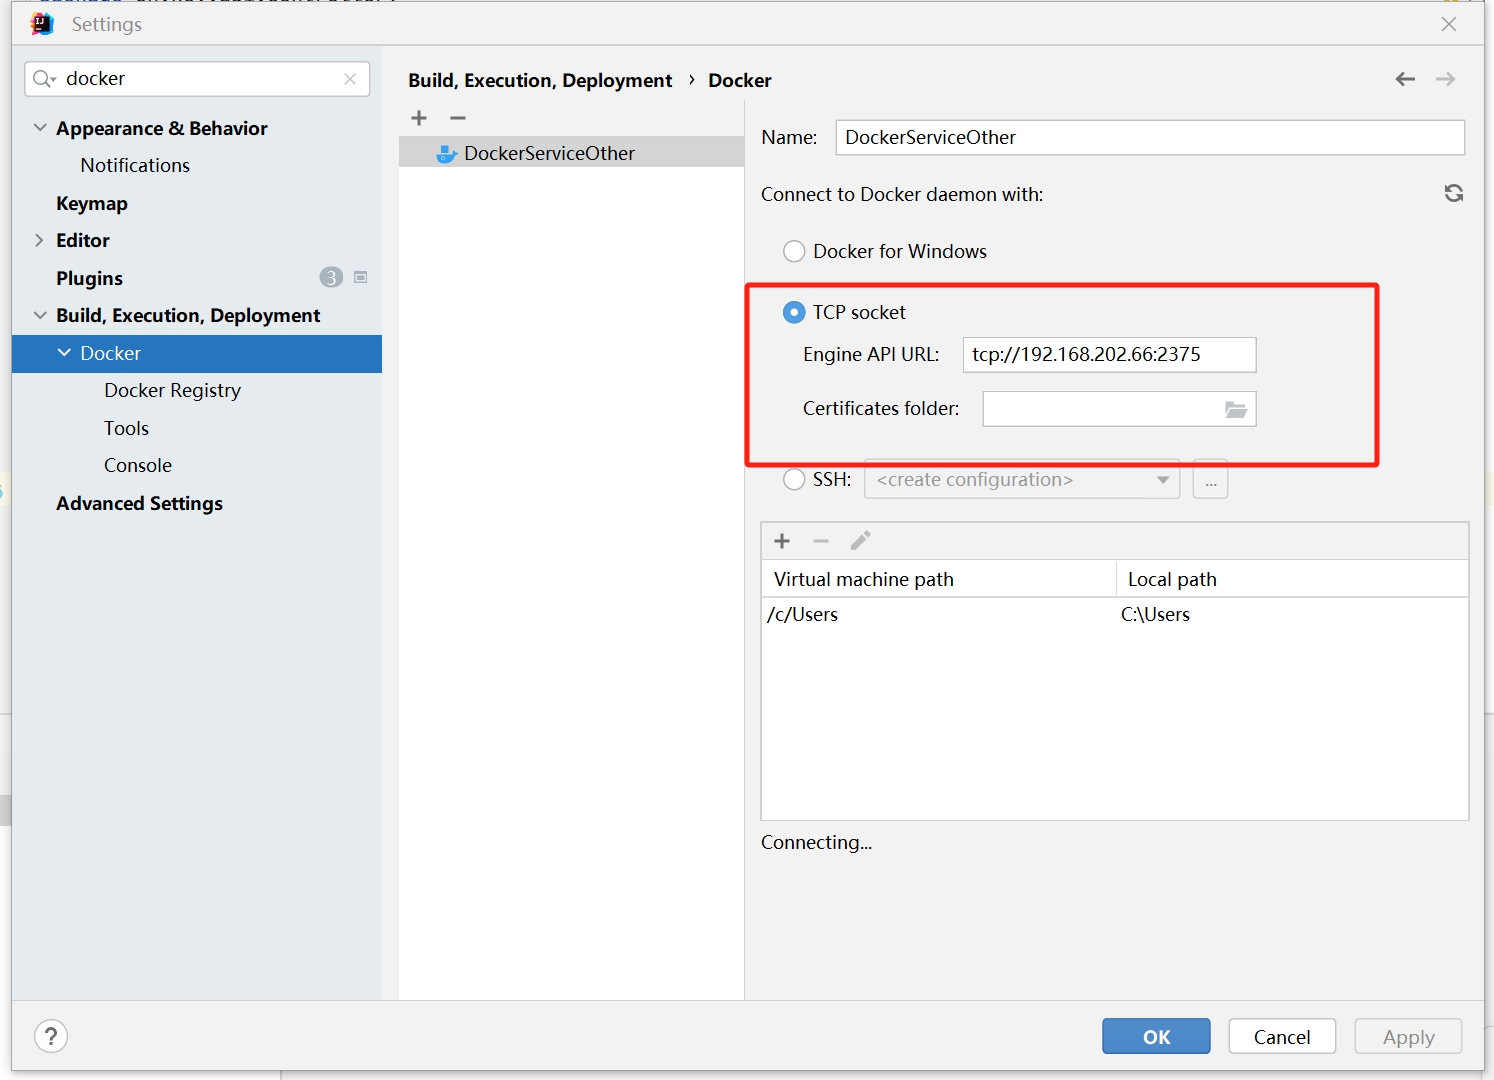
Task: Open the Plugins settings page
Action: pyautogui.click(x=90, y=278)
